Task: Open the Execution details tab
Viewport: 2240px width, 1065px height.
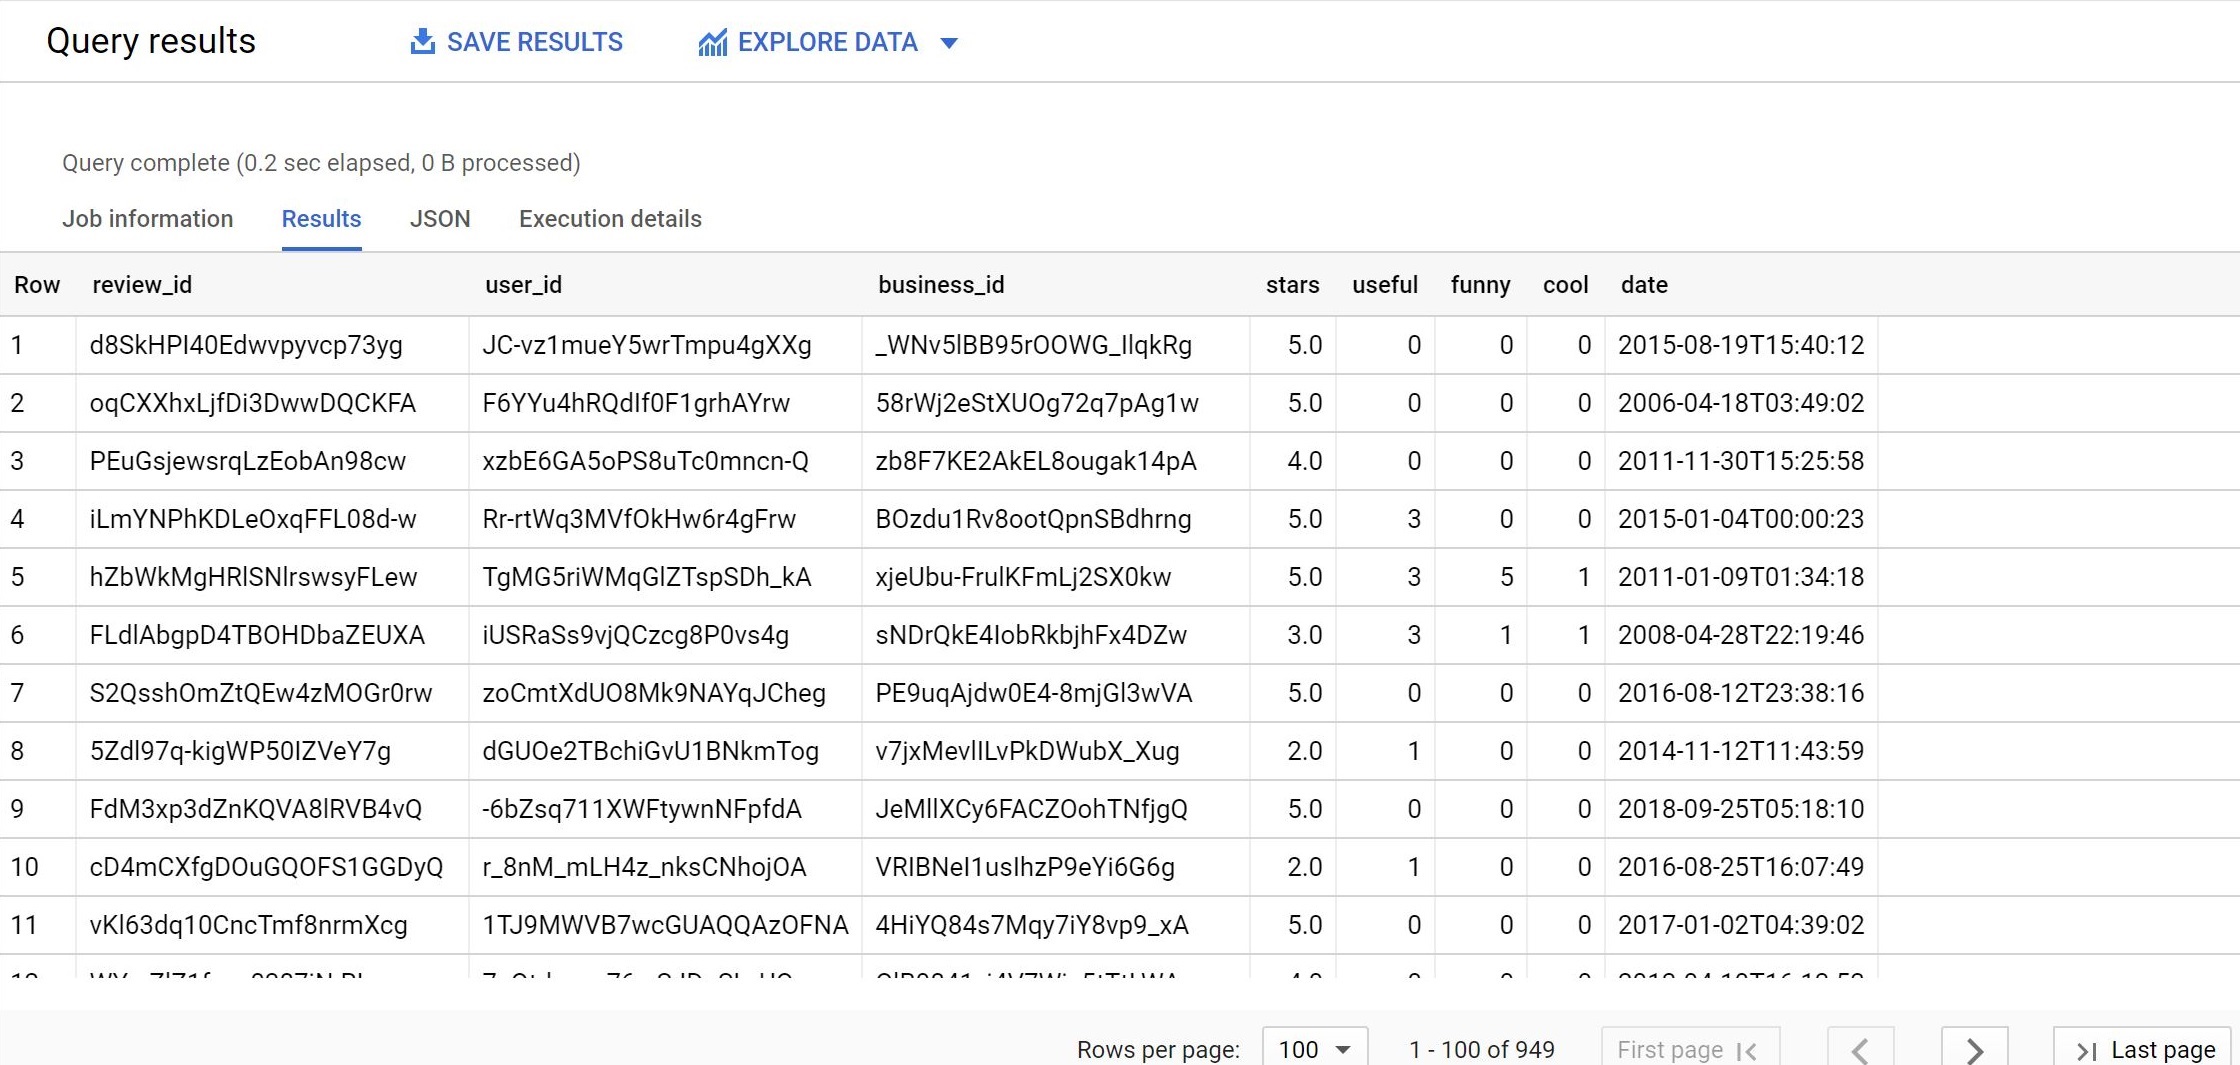Action: (609, 219)
